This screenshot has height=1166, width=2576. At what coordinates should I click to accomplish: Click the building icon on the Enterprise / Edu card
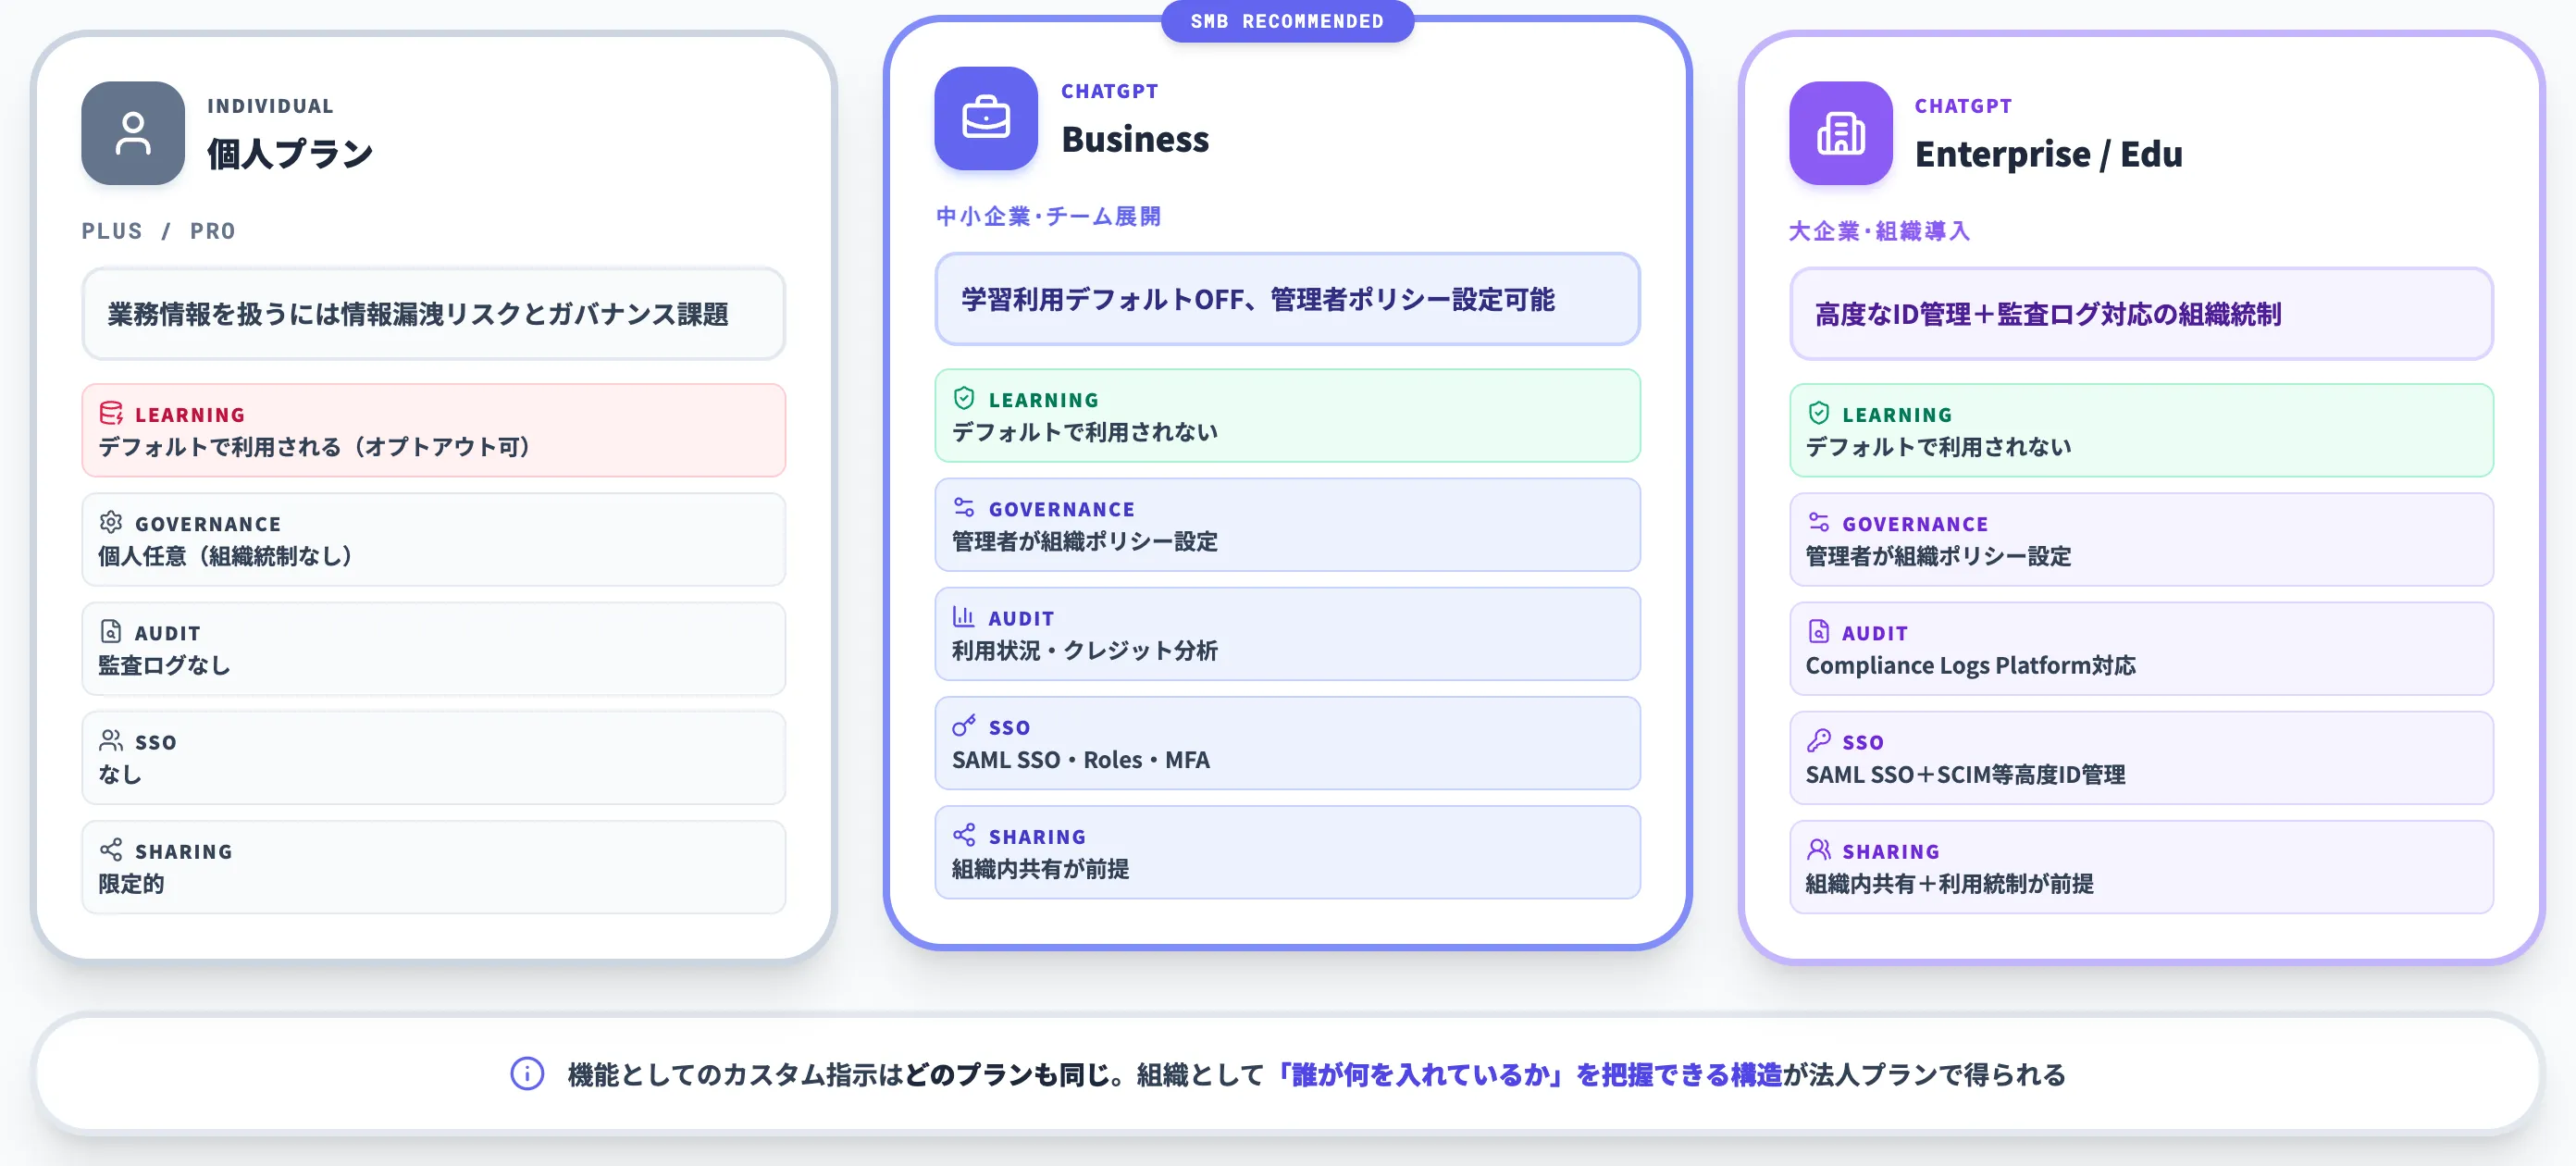click(x=1840, y=133)
